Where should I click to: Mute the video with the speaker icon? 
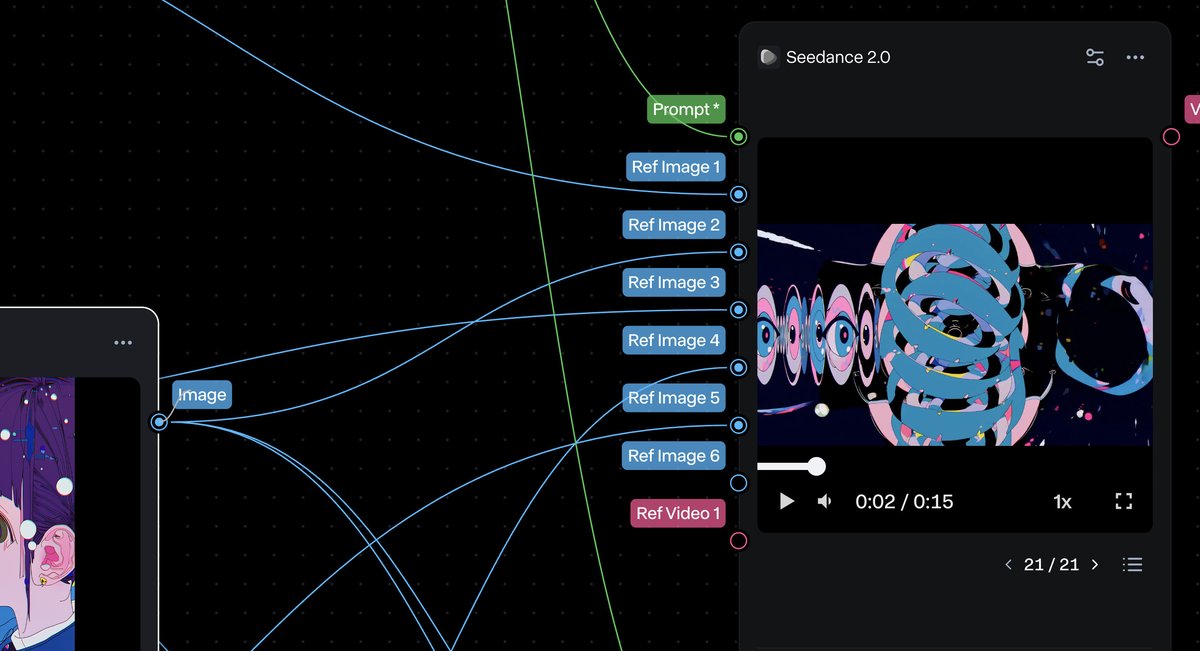(825, 501)
